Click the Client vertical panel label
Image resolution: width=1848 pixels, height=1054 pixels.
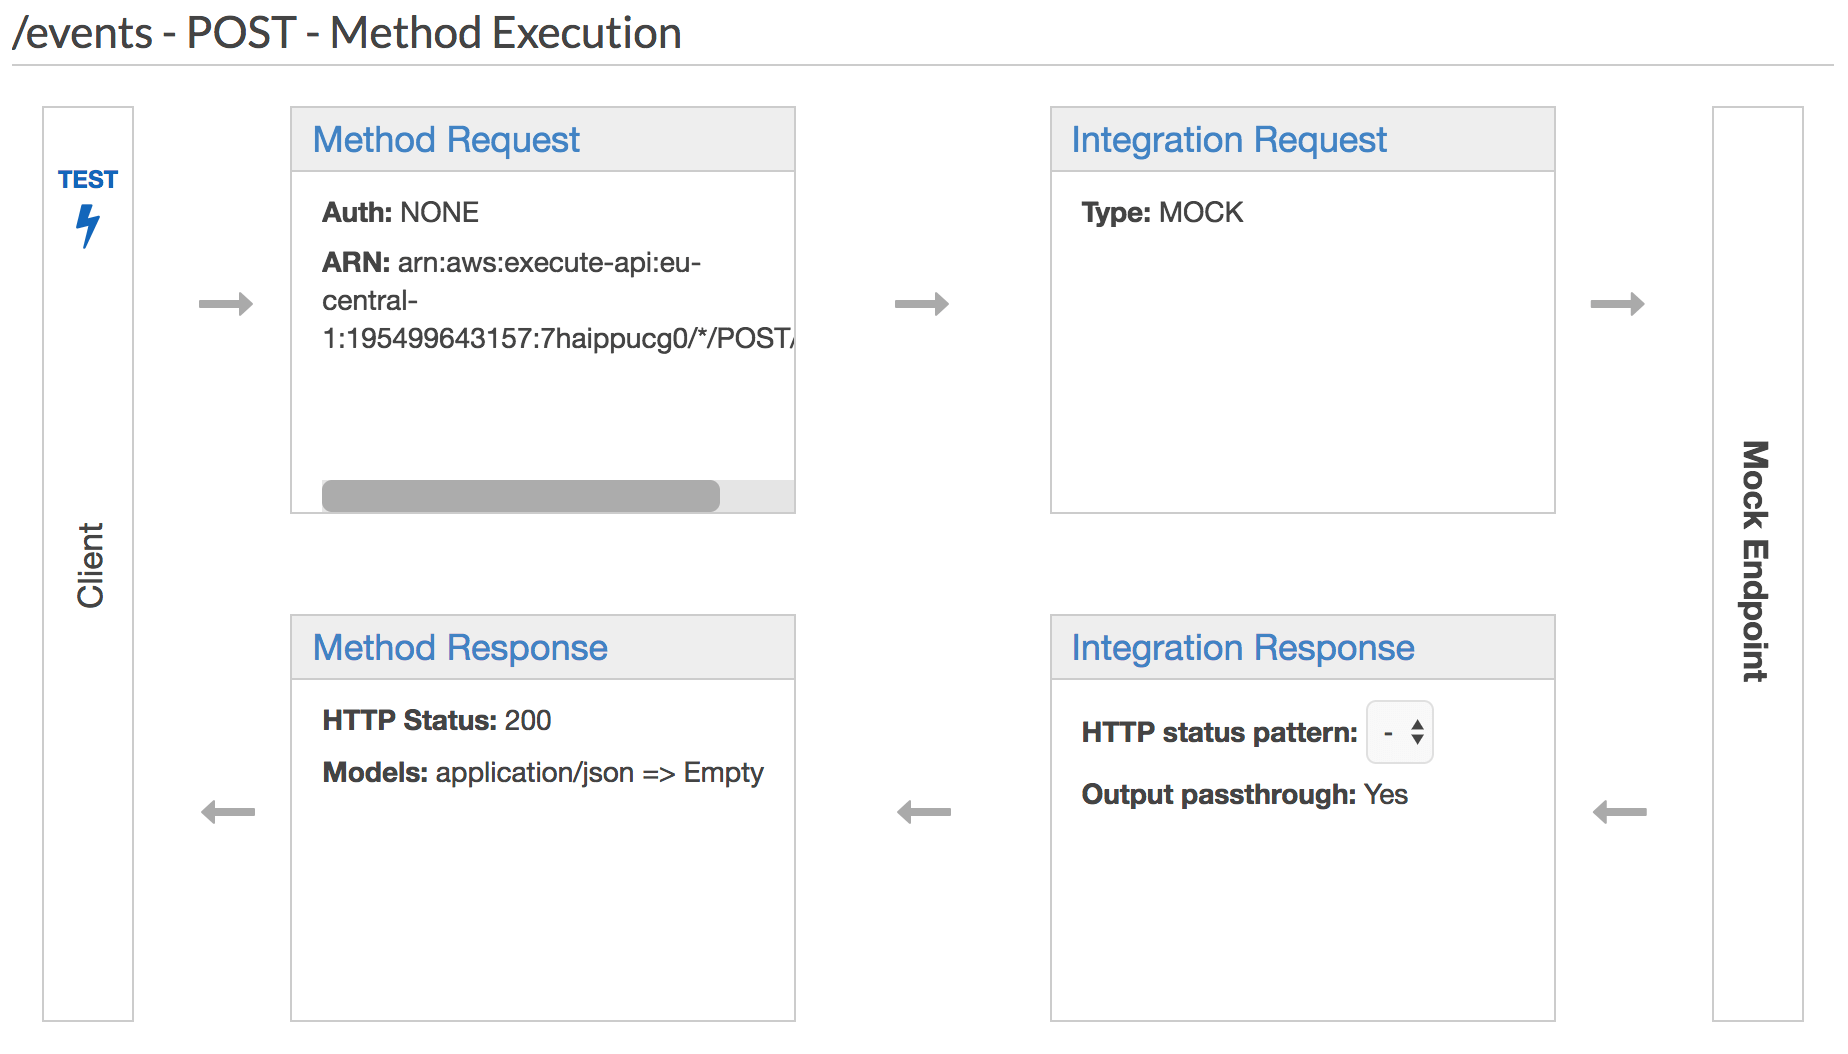(x=90, y=565)
